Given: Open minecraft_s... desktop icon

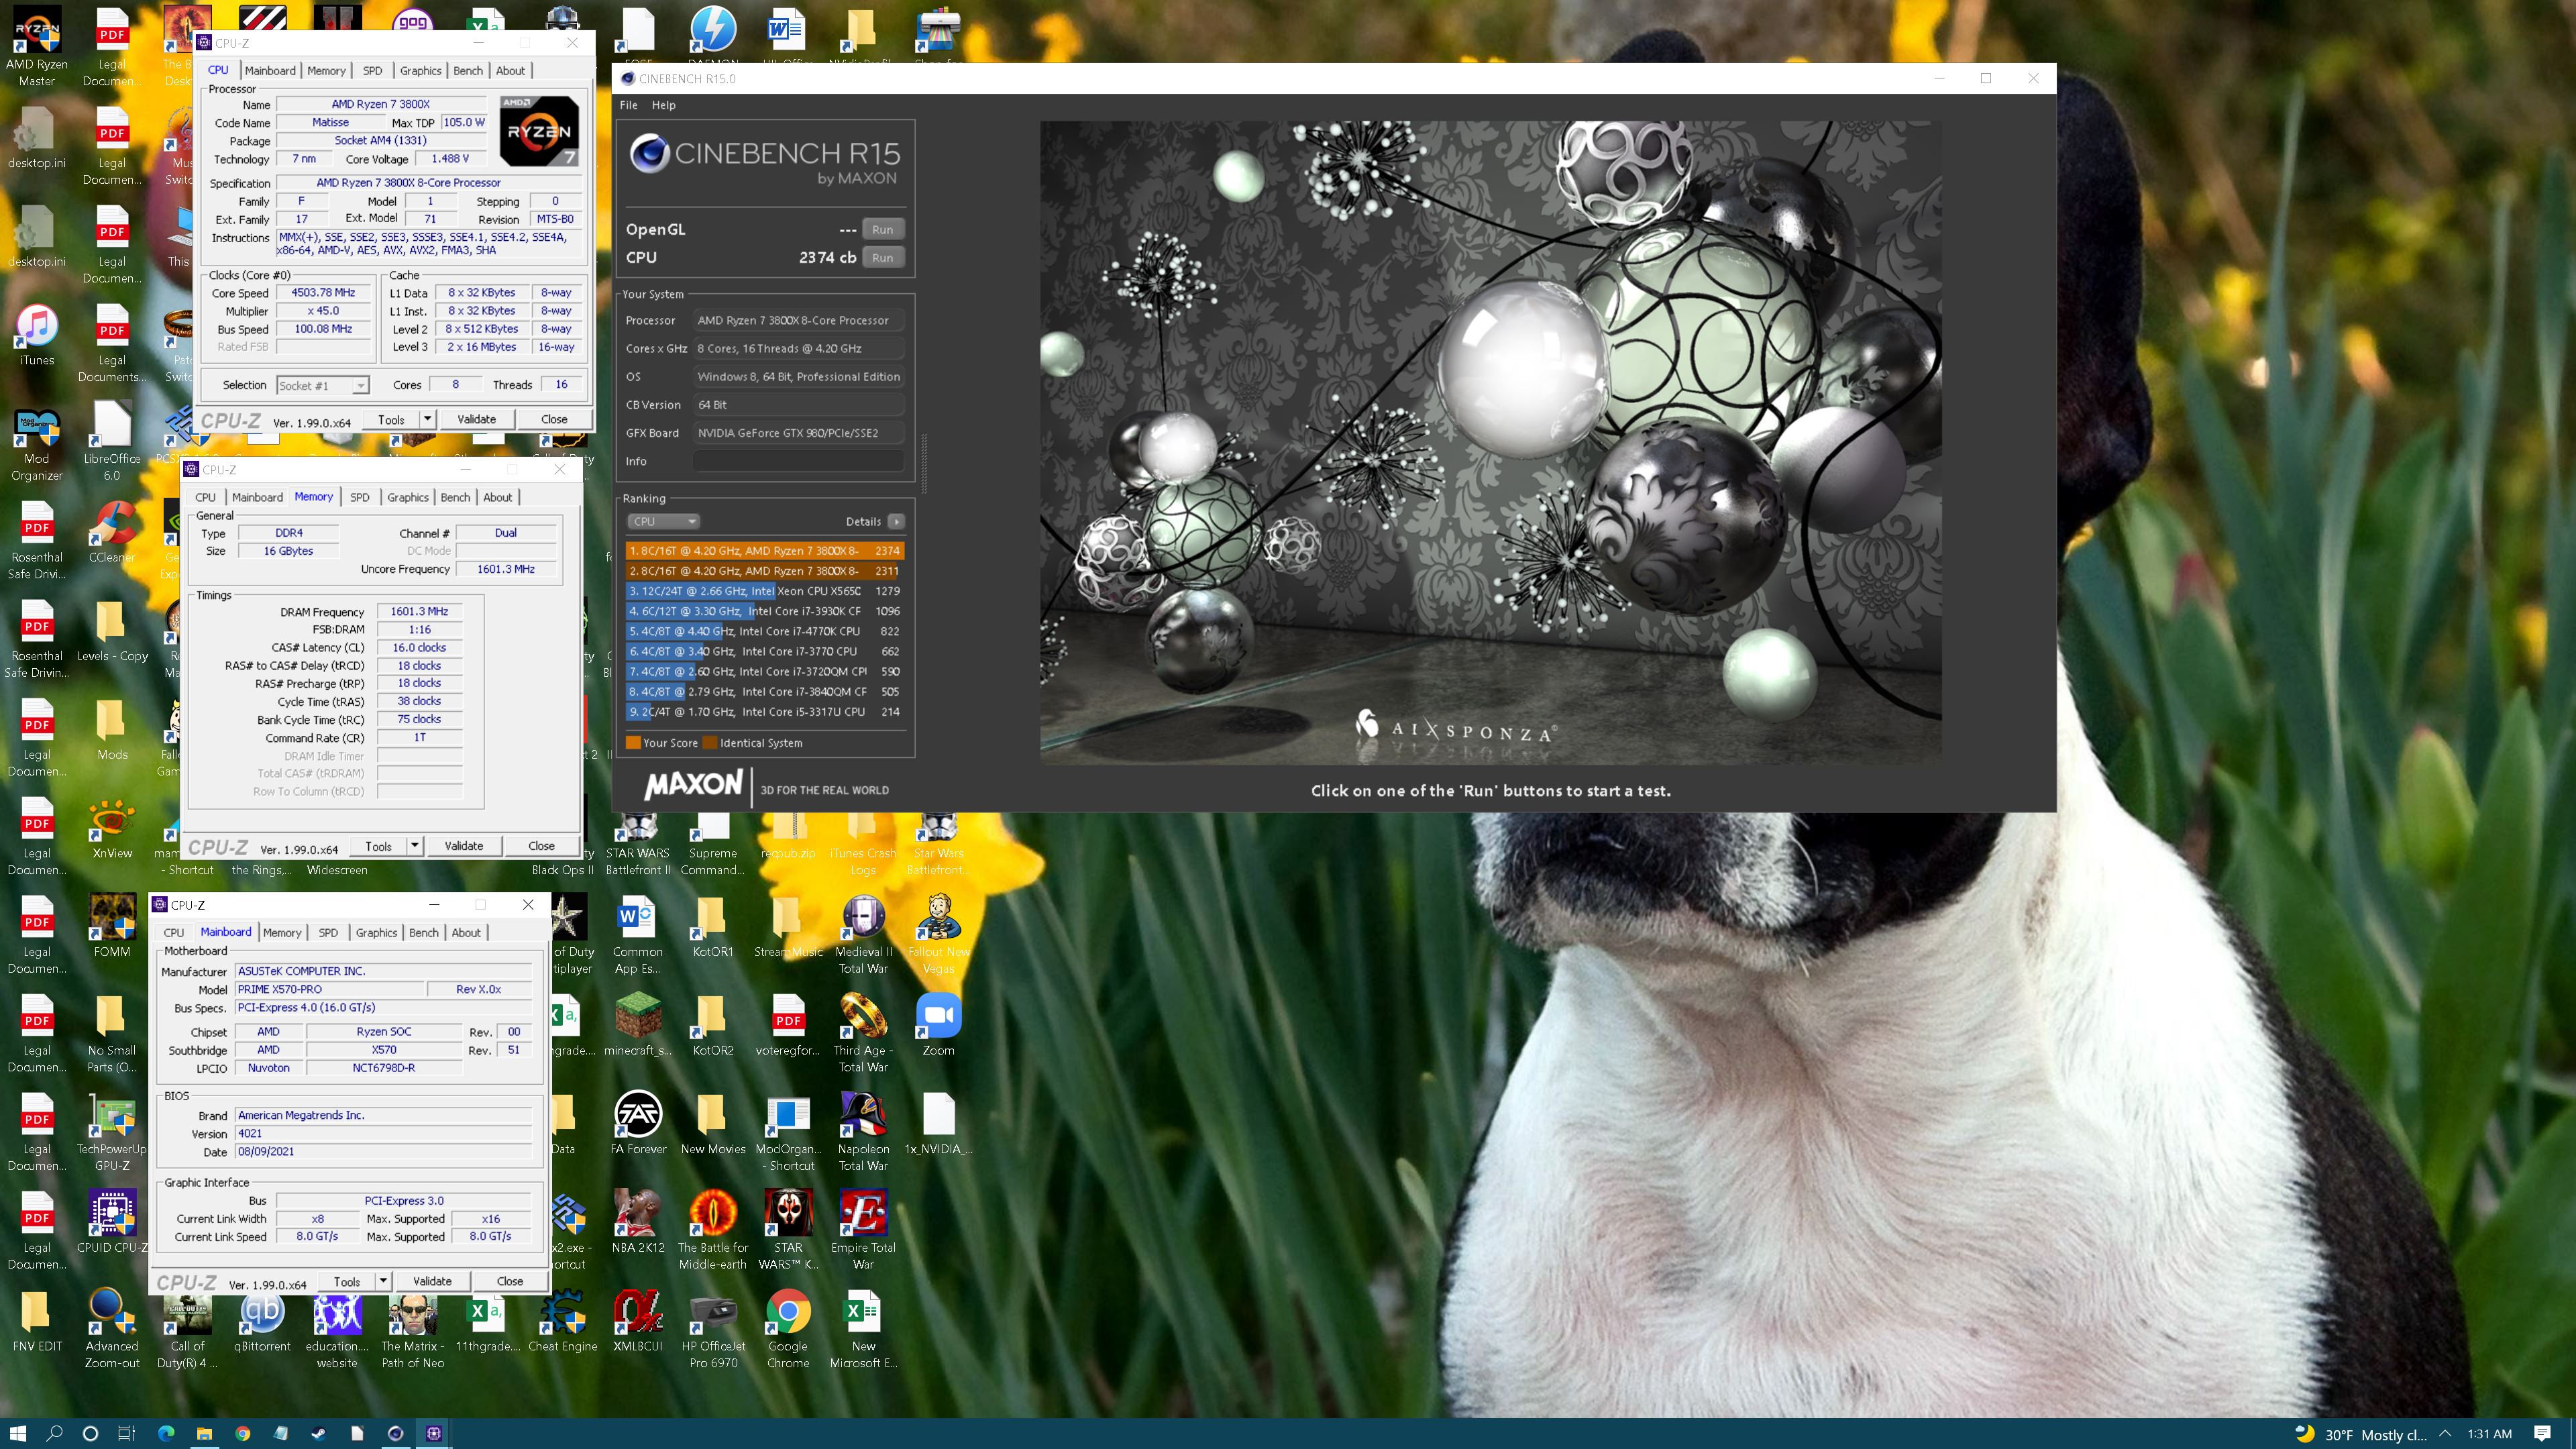Looking at the screenshot, I should coord(638,1024).
